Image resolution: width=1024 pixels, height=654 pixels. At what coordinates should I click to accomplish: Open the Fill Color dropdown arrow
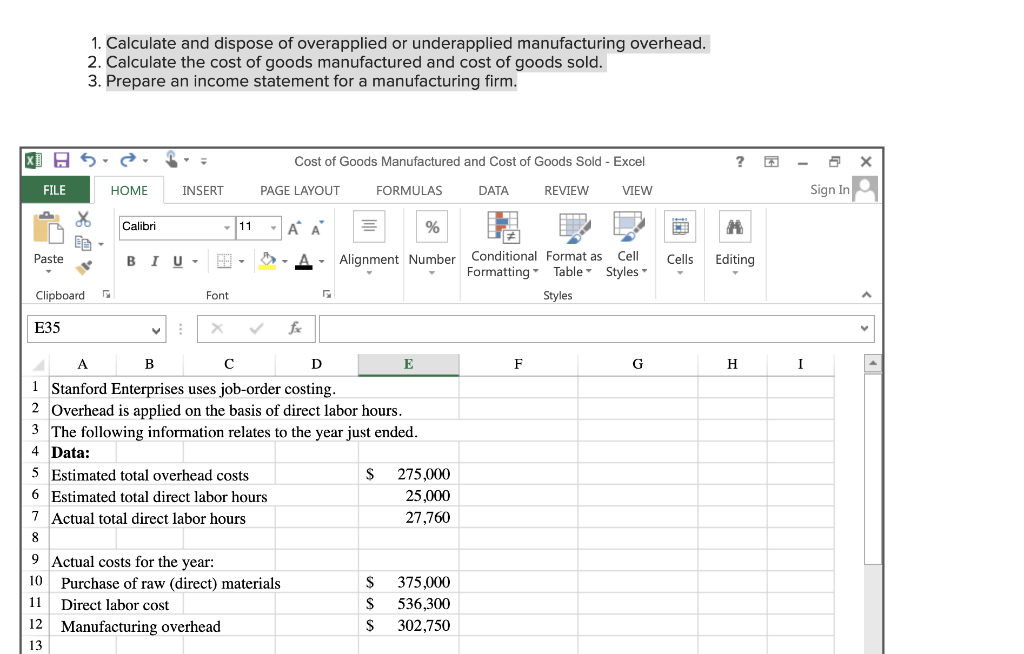(x=286, y=260)
